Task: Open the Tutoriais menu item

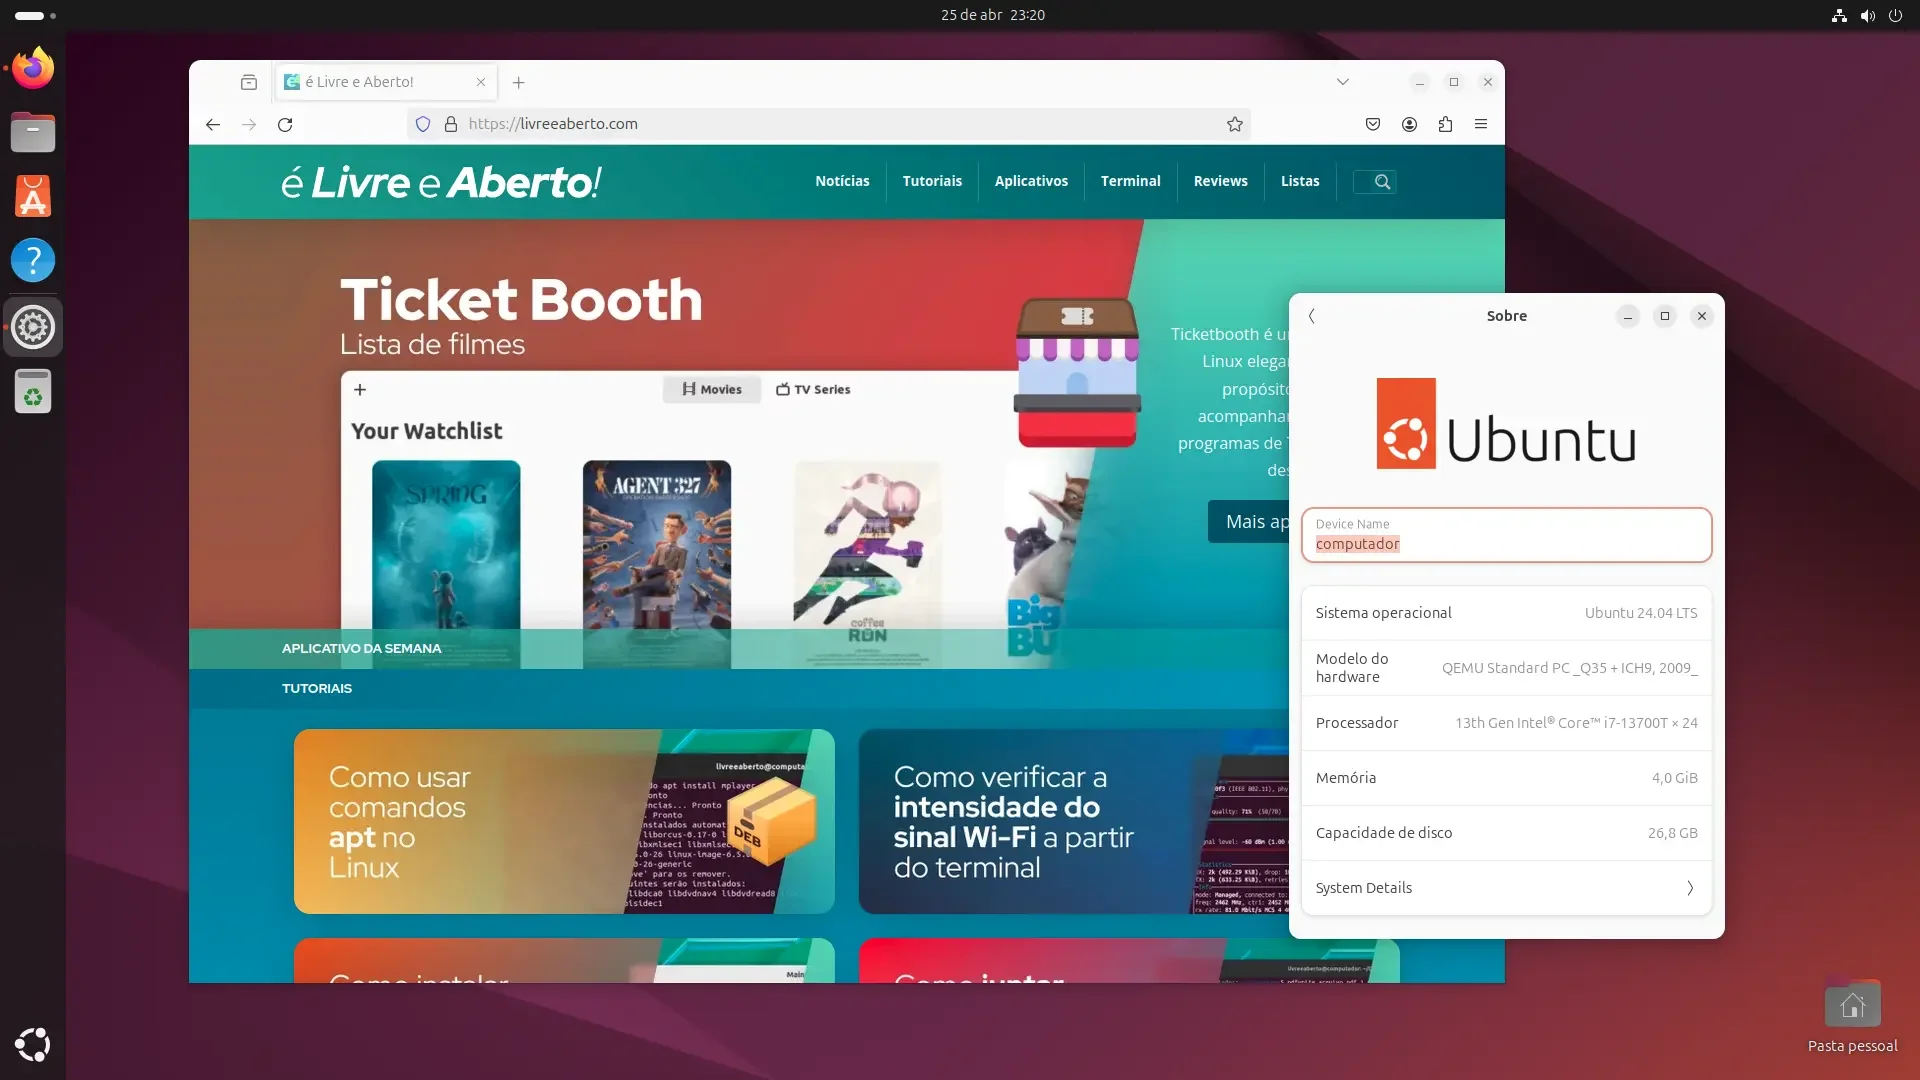Action: click(932, 181)
